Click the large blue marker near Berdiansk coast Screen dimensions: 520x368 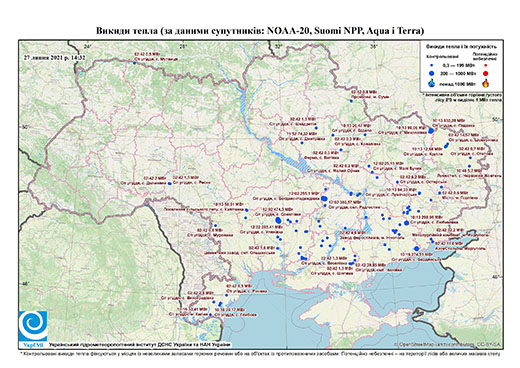pos(416,248)
